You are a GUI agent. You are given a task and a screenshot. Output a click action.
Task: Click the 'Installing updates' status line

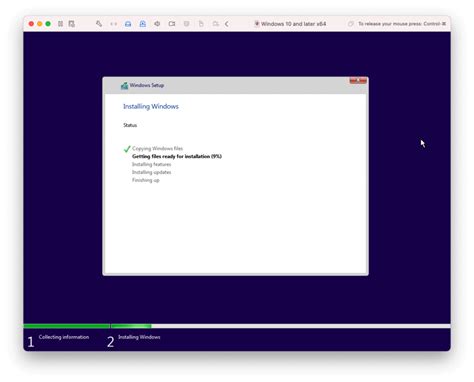[x=151, y=172]
